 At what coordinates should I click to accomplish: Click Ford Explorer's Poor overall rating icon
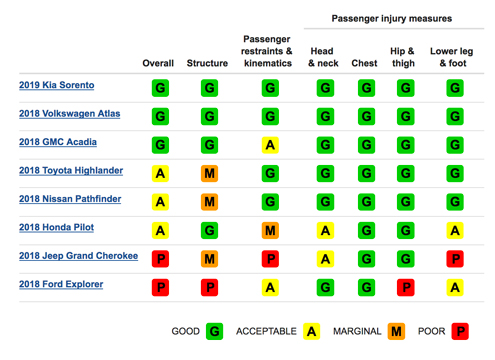point(160,288)
